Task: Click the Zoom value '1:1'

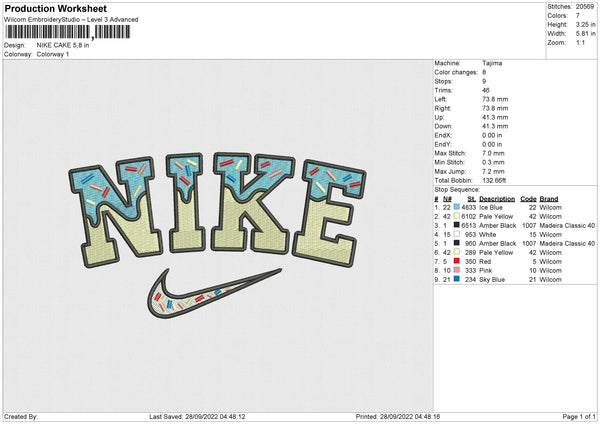Action: [580, 43]
